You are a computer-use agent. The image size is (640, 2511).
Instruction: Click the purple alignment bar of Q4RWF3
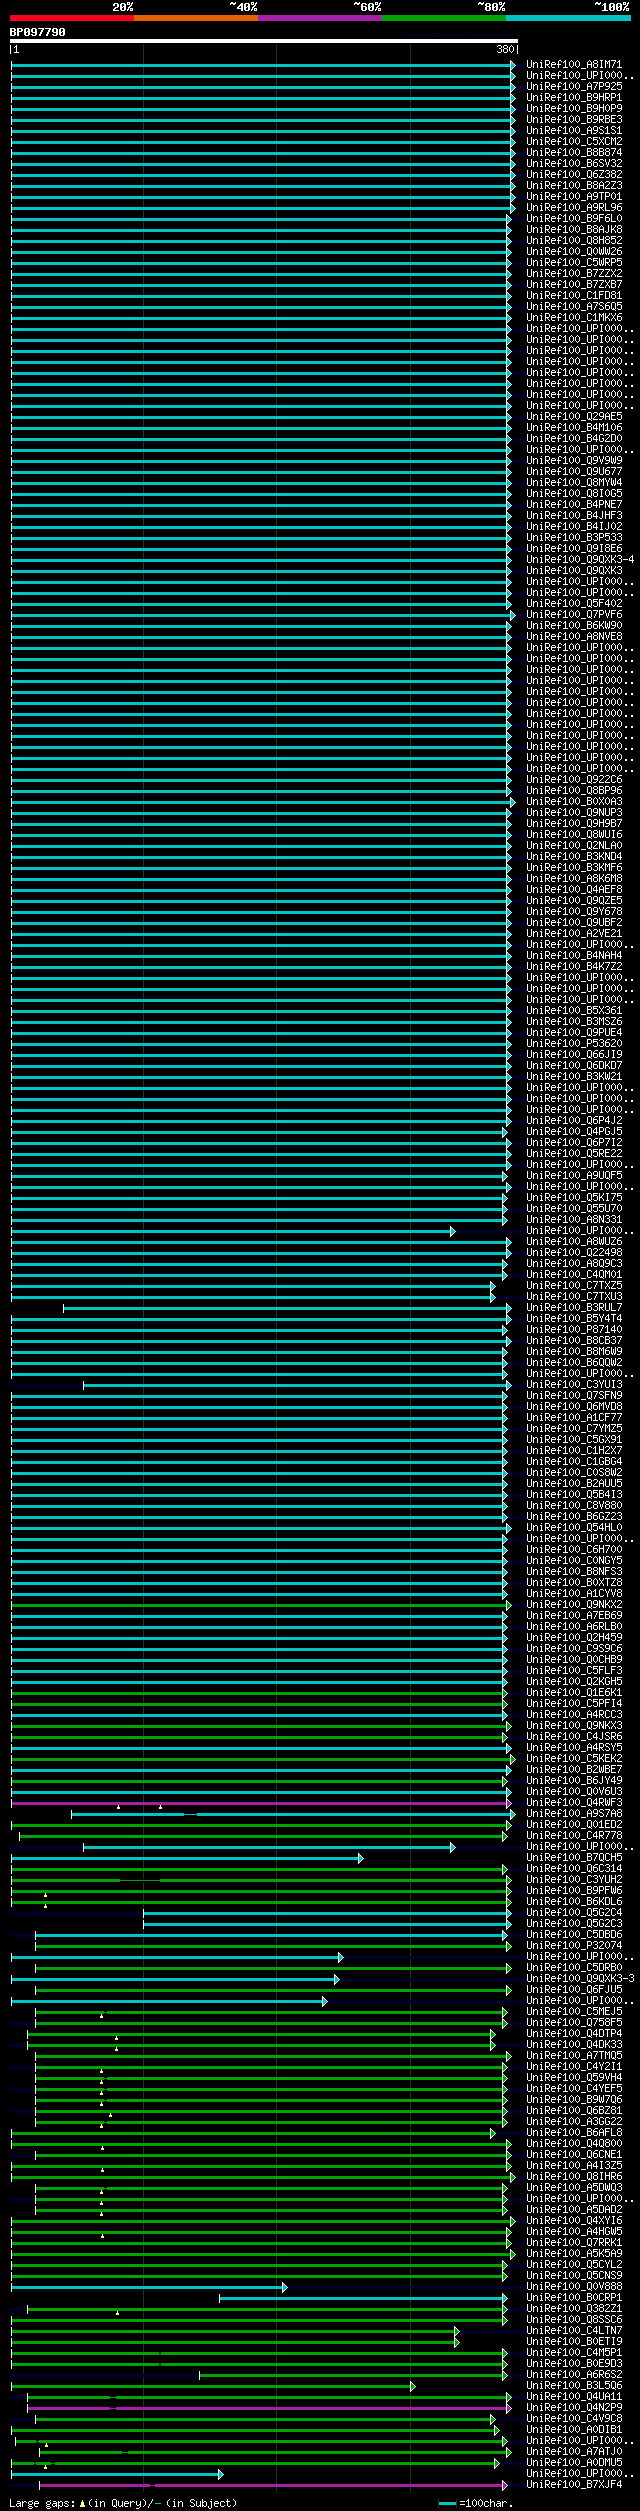click(261, 1804)
